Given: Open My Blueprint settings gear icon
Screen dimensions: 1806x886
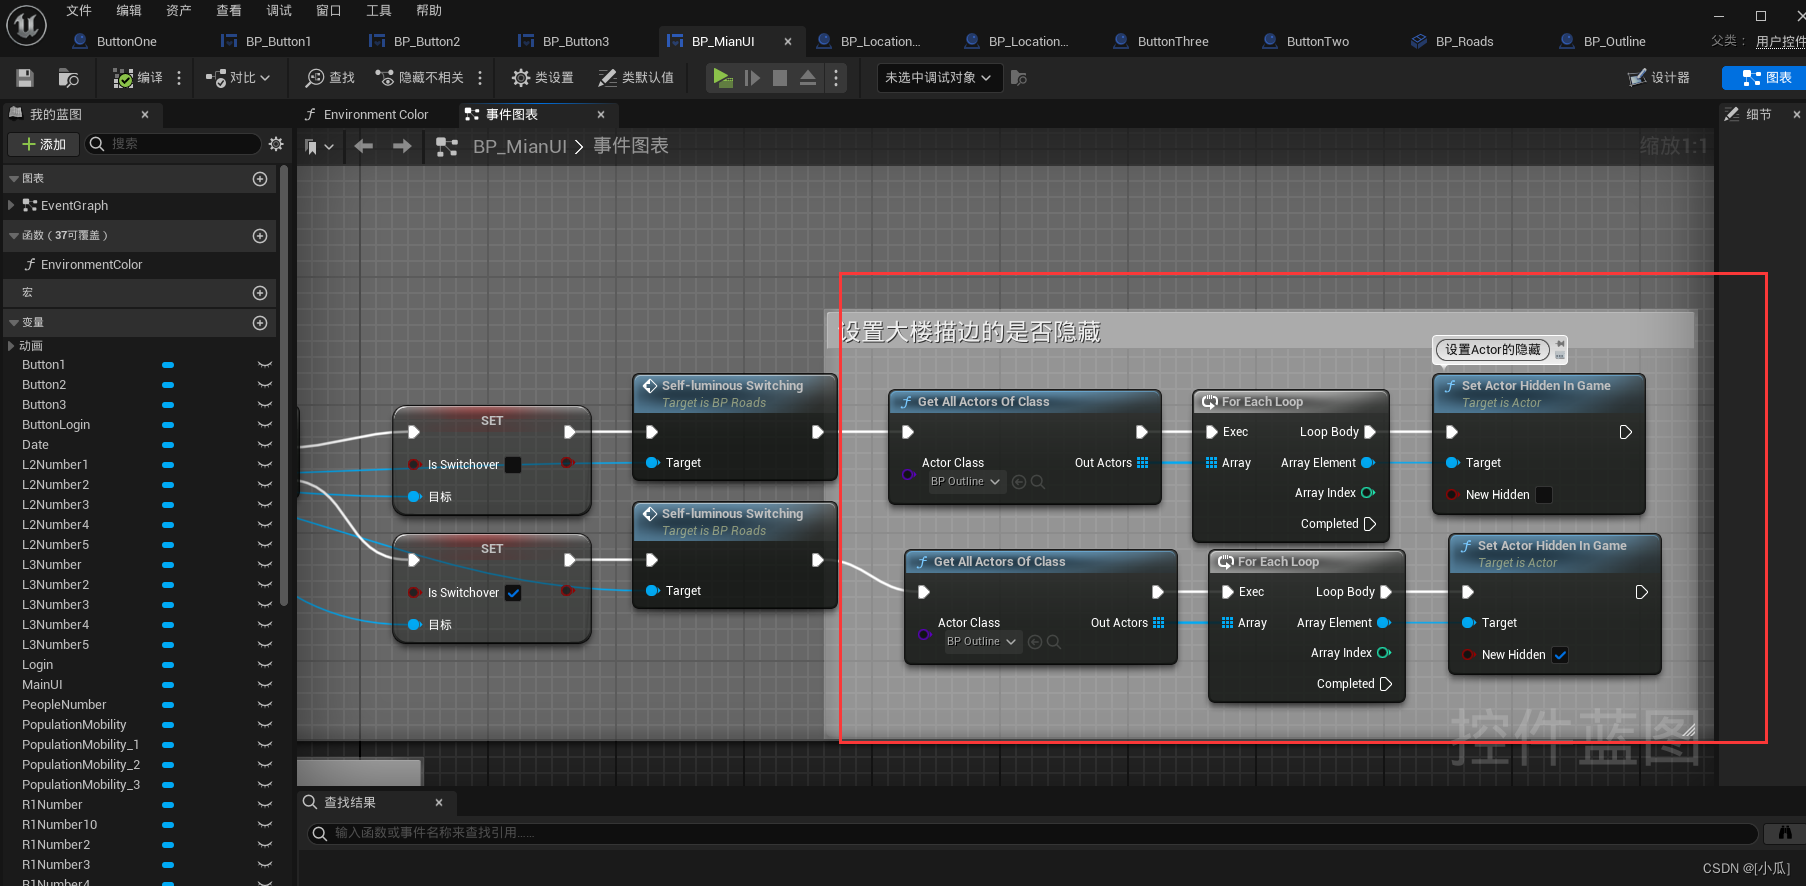Looking at the screenshot, I should tap(277, 144).
